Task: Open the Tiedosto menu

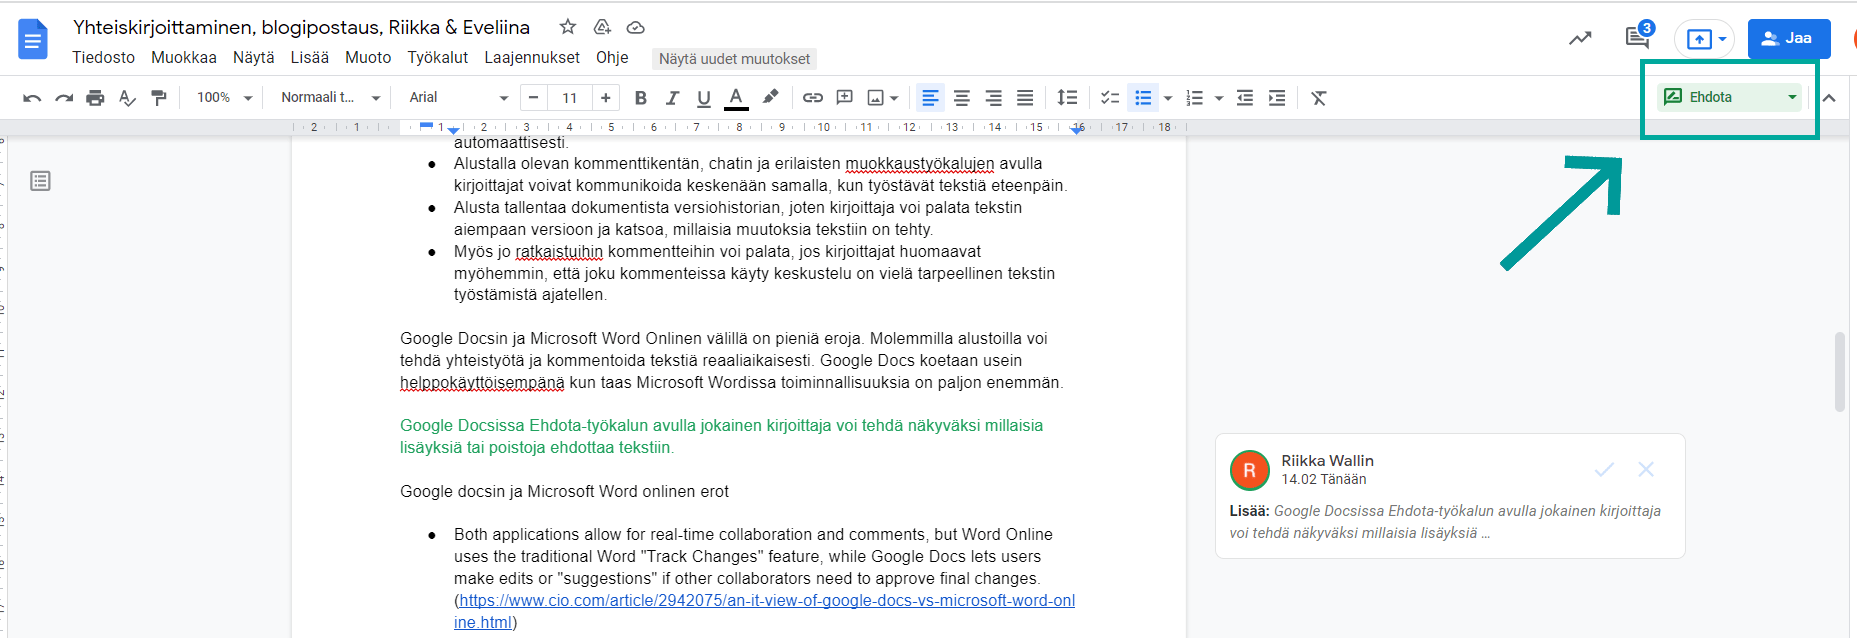Action: (103, 58)
